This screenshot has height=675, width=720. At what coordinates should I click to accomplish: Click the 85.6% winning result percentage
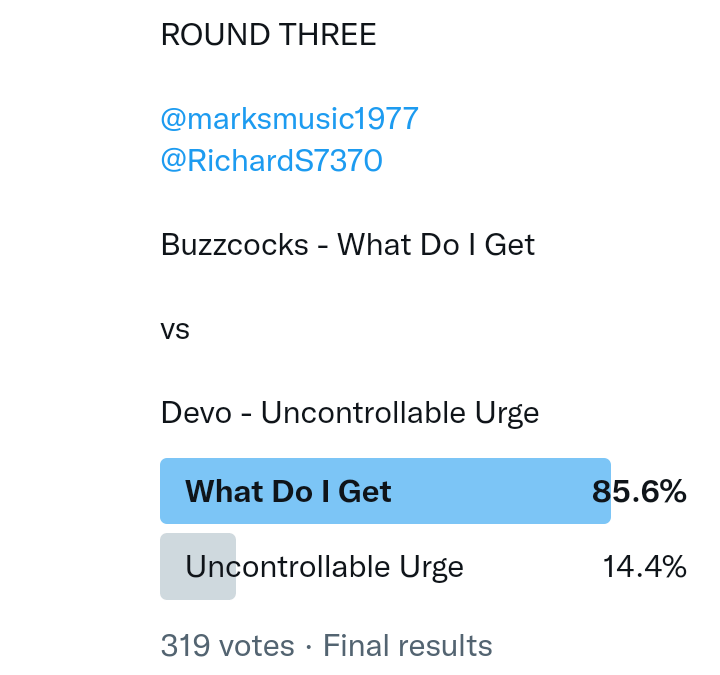[x=639, y=491]
